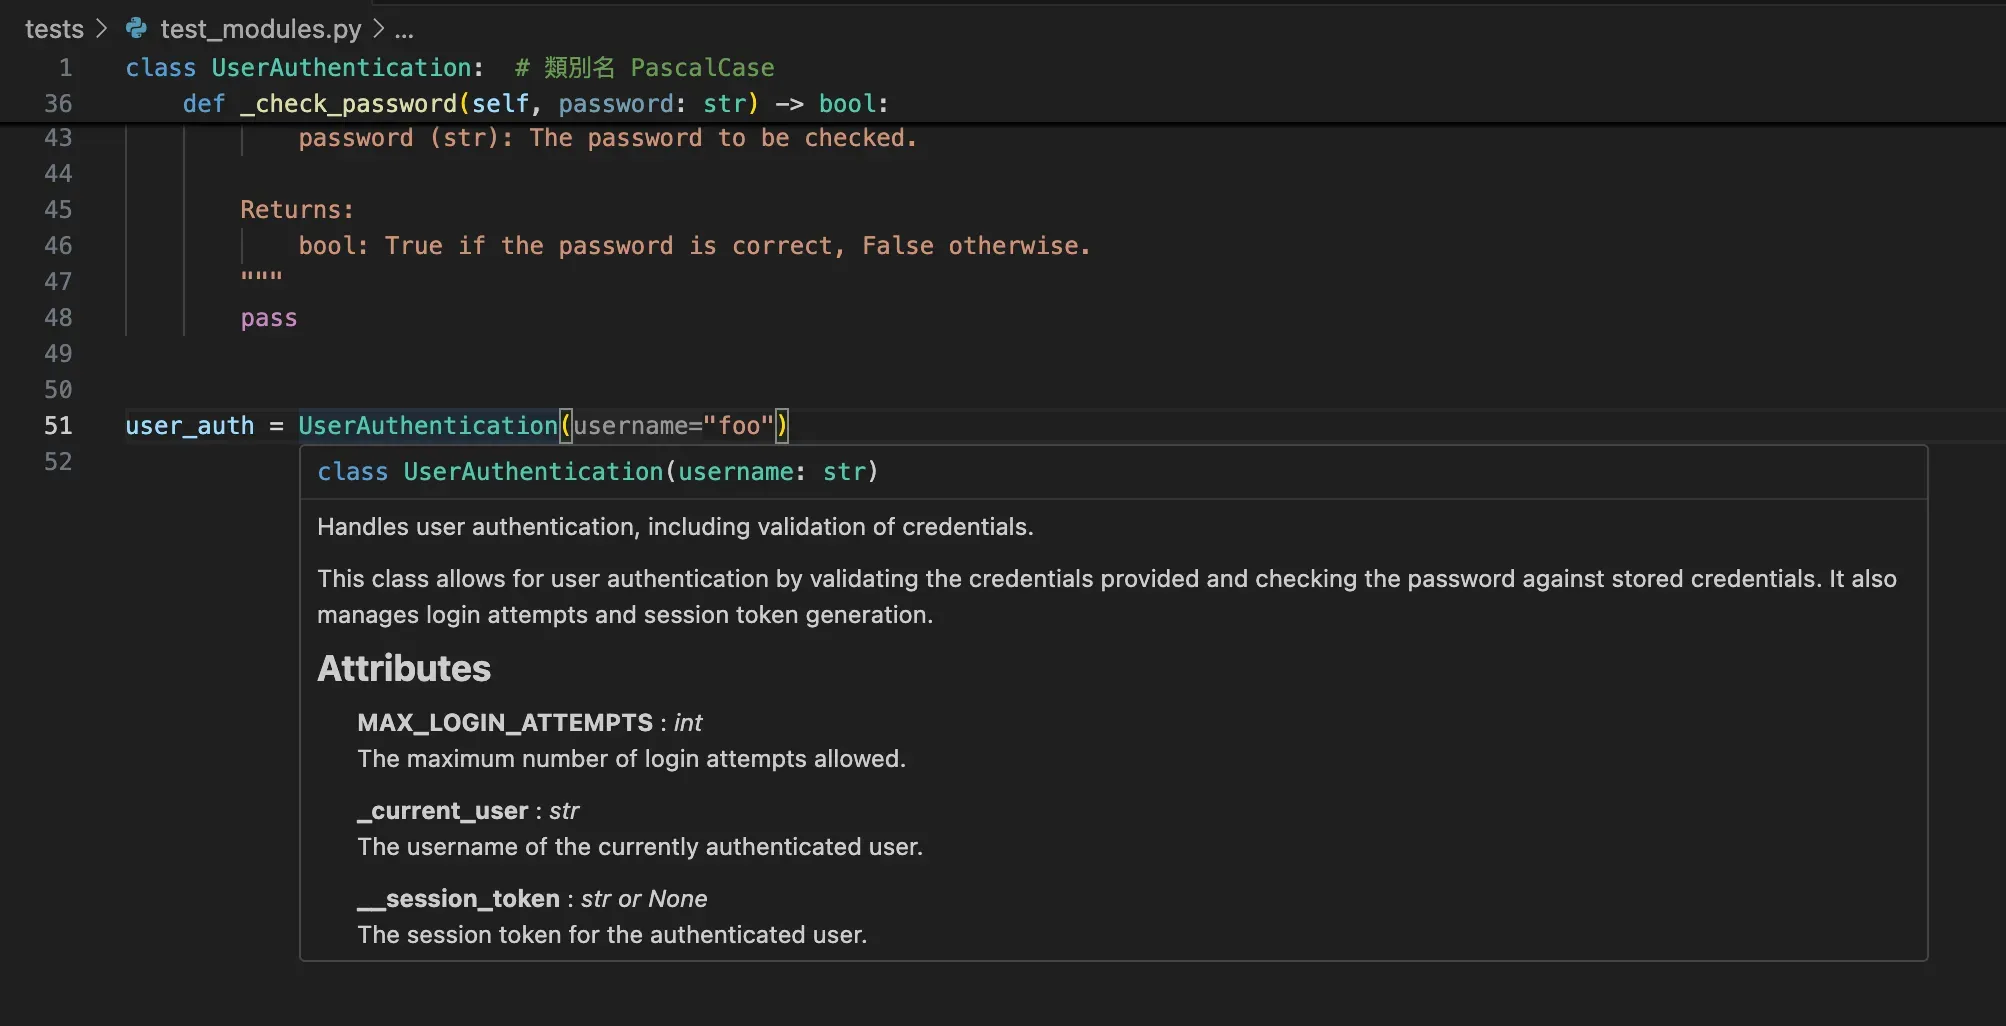Click 'This class allows for user authentication' paragraph
2006x1026 pixels.
[x=1107, y=596]
